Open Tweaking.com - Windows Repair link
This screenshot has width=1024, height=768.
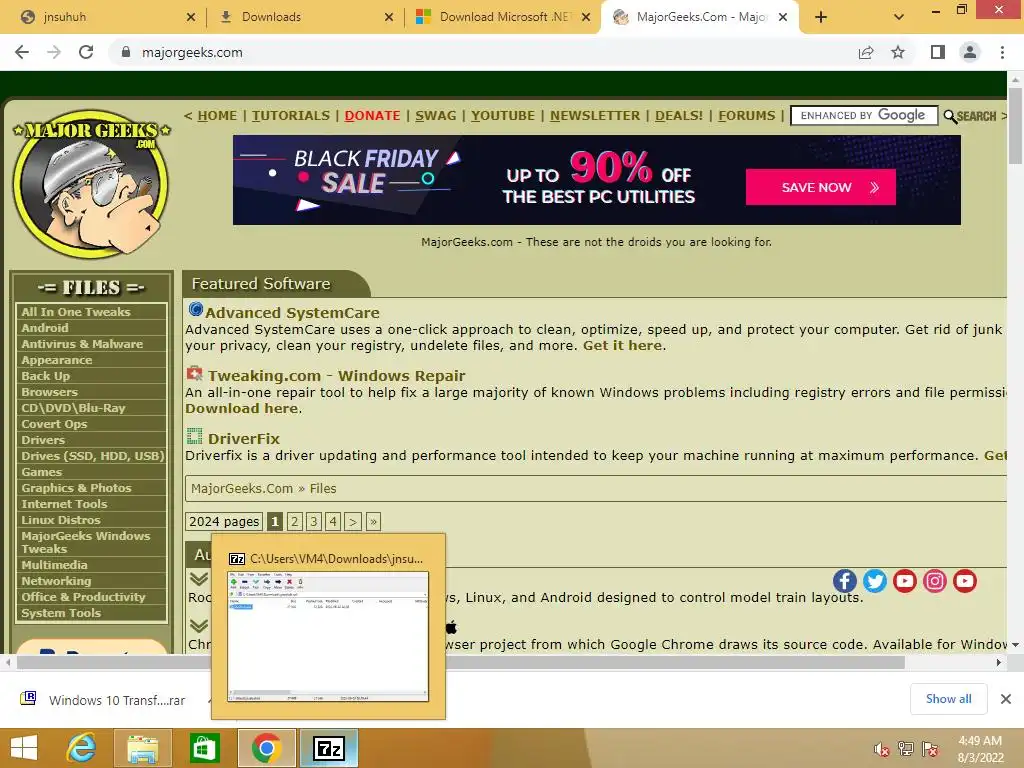click(336, 376)
